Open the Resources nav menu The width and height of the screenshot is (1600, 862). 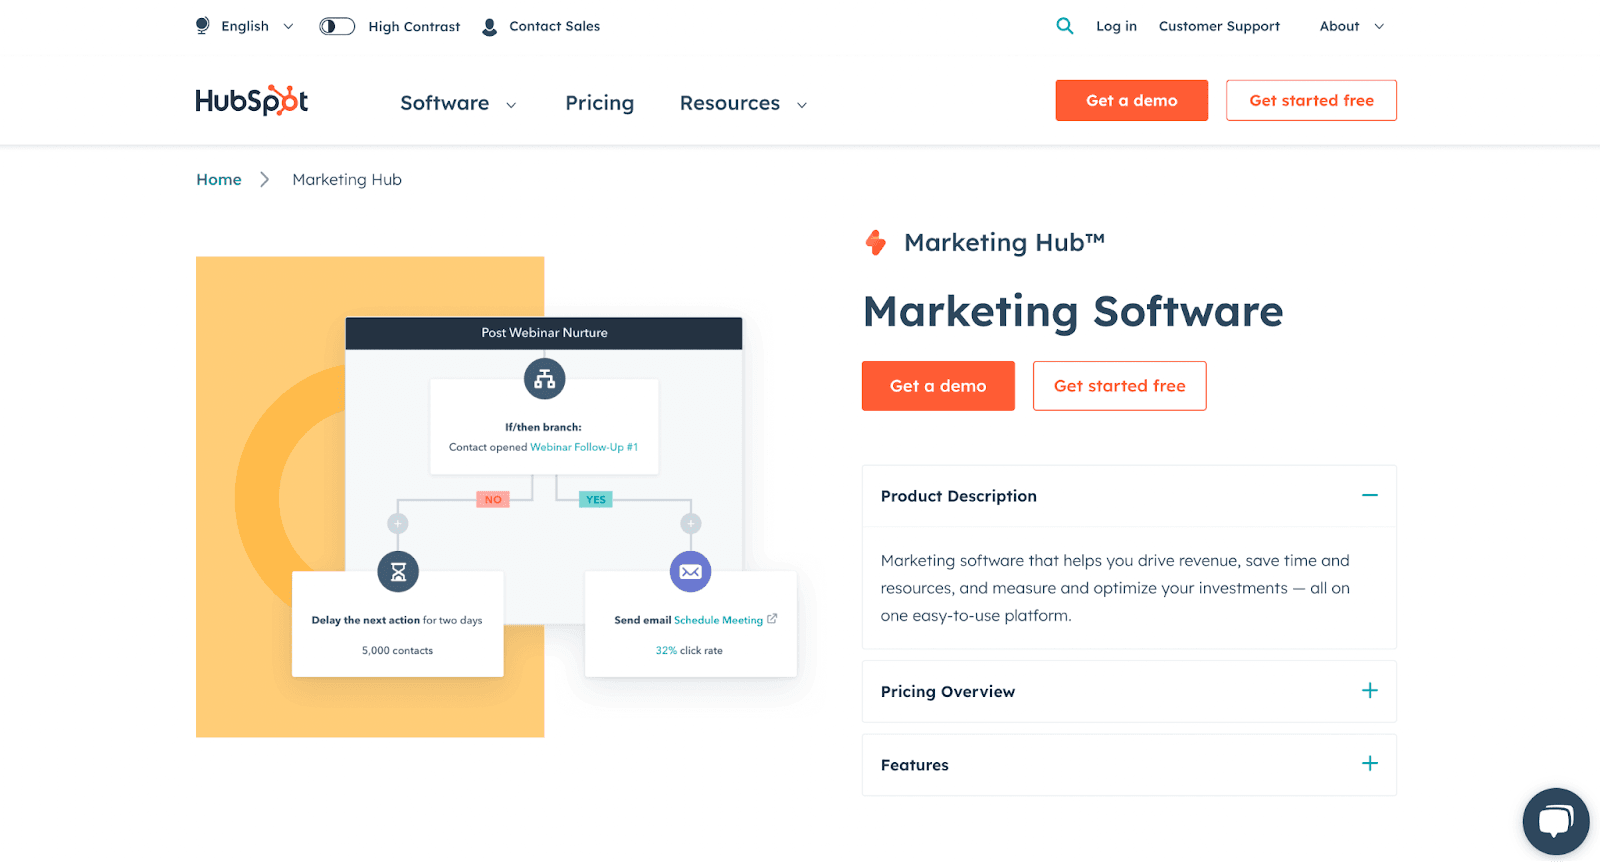[730, 103]
